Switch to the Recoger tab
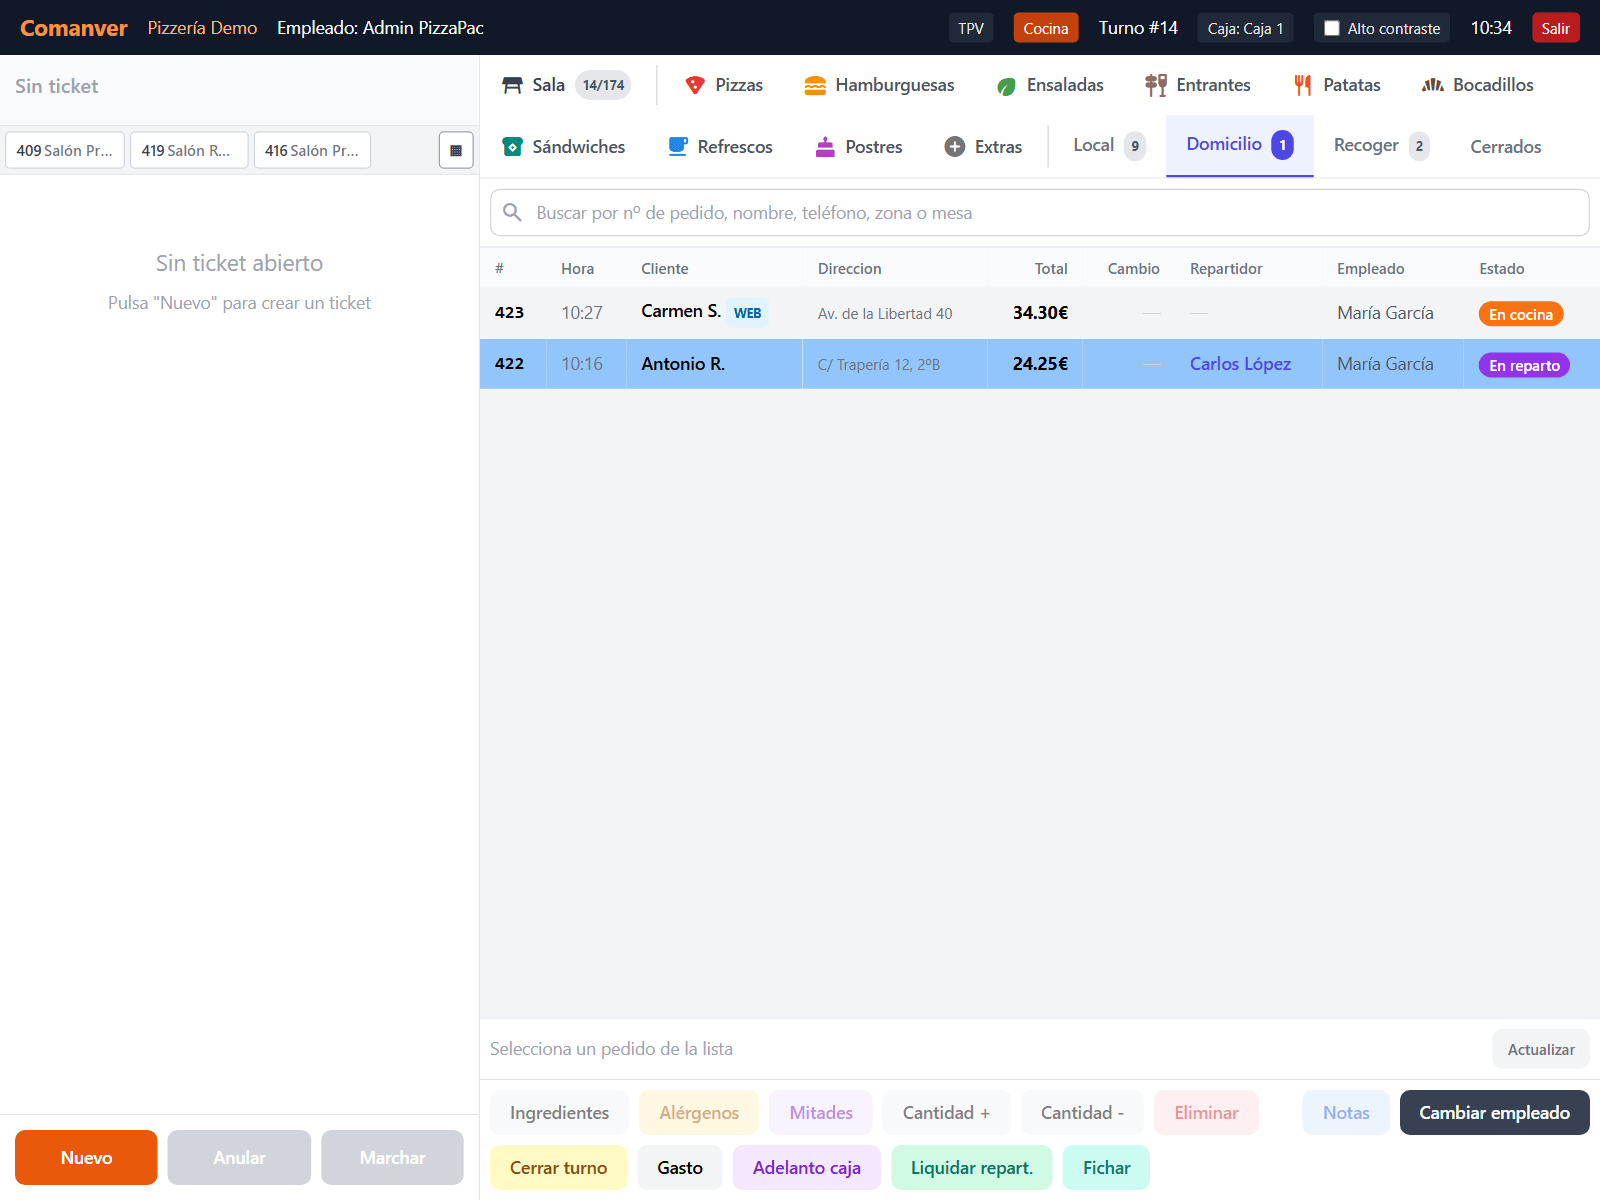The image size is (1600, 1200). click(x=1381, y=146)
